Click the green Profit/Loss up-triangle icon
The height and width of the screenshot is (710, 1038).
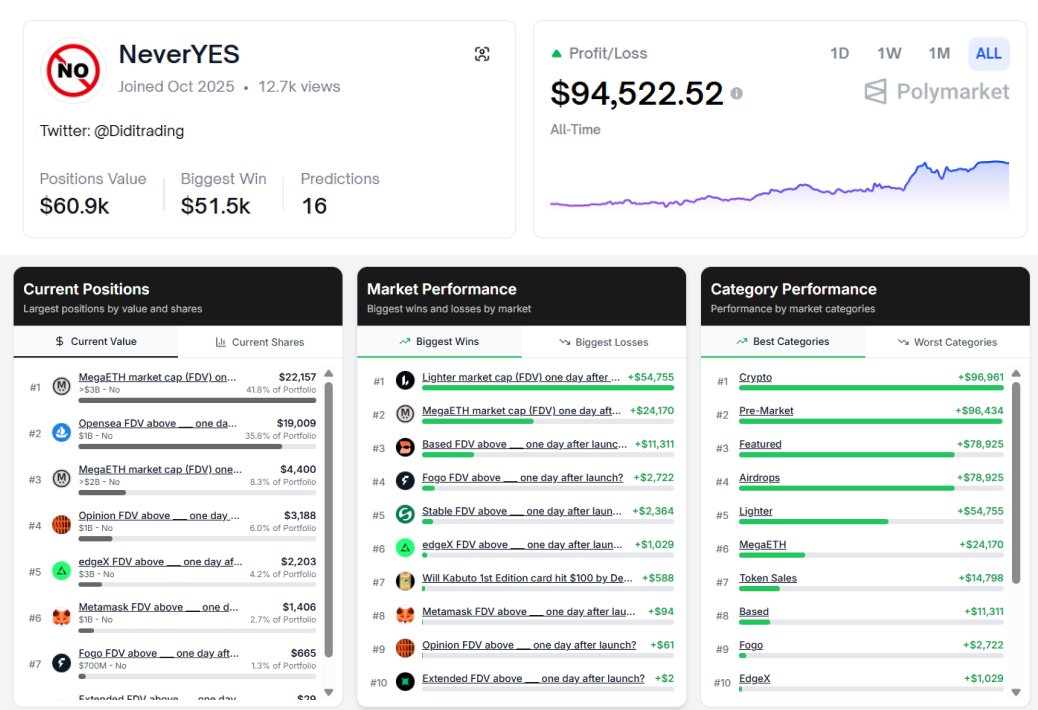[x=557, y=54]
